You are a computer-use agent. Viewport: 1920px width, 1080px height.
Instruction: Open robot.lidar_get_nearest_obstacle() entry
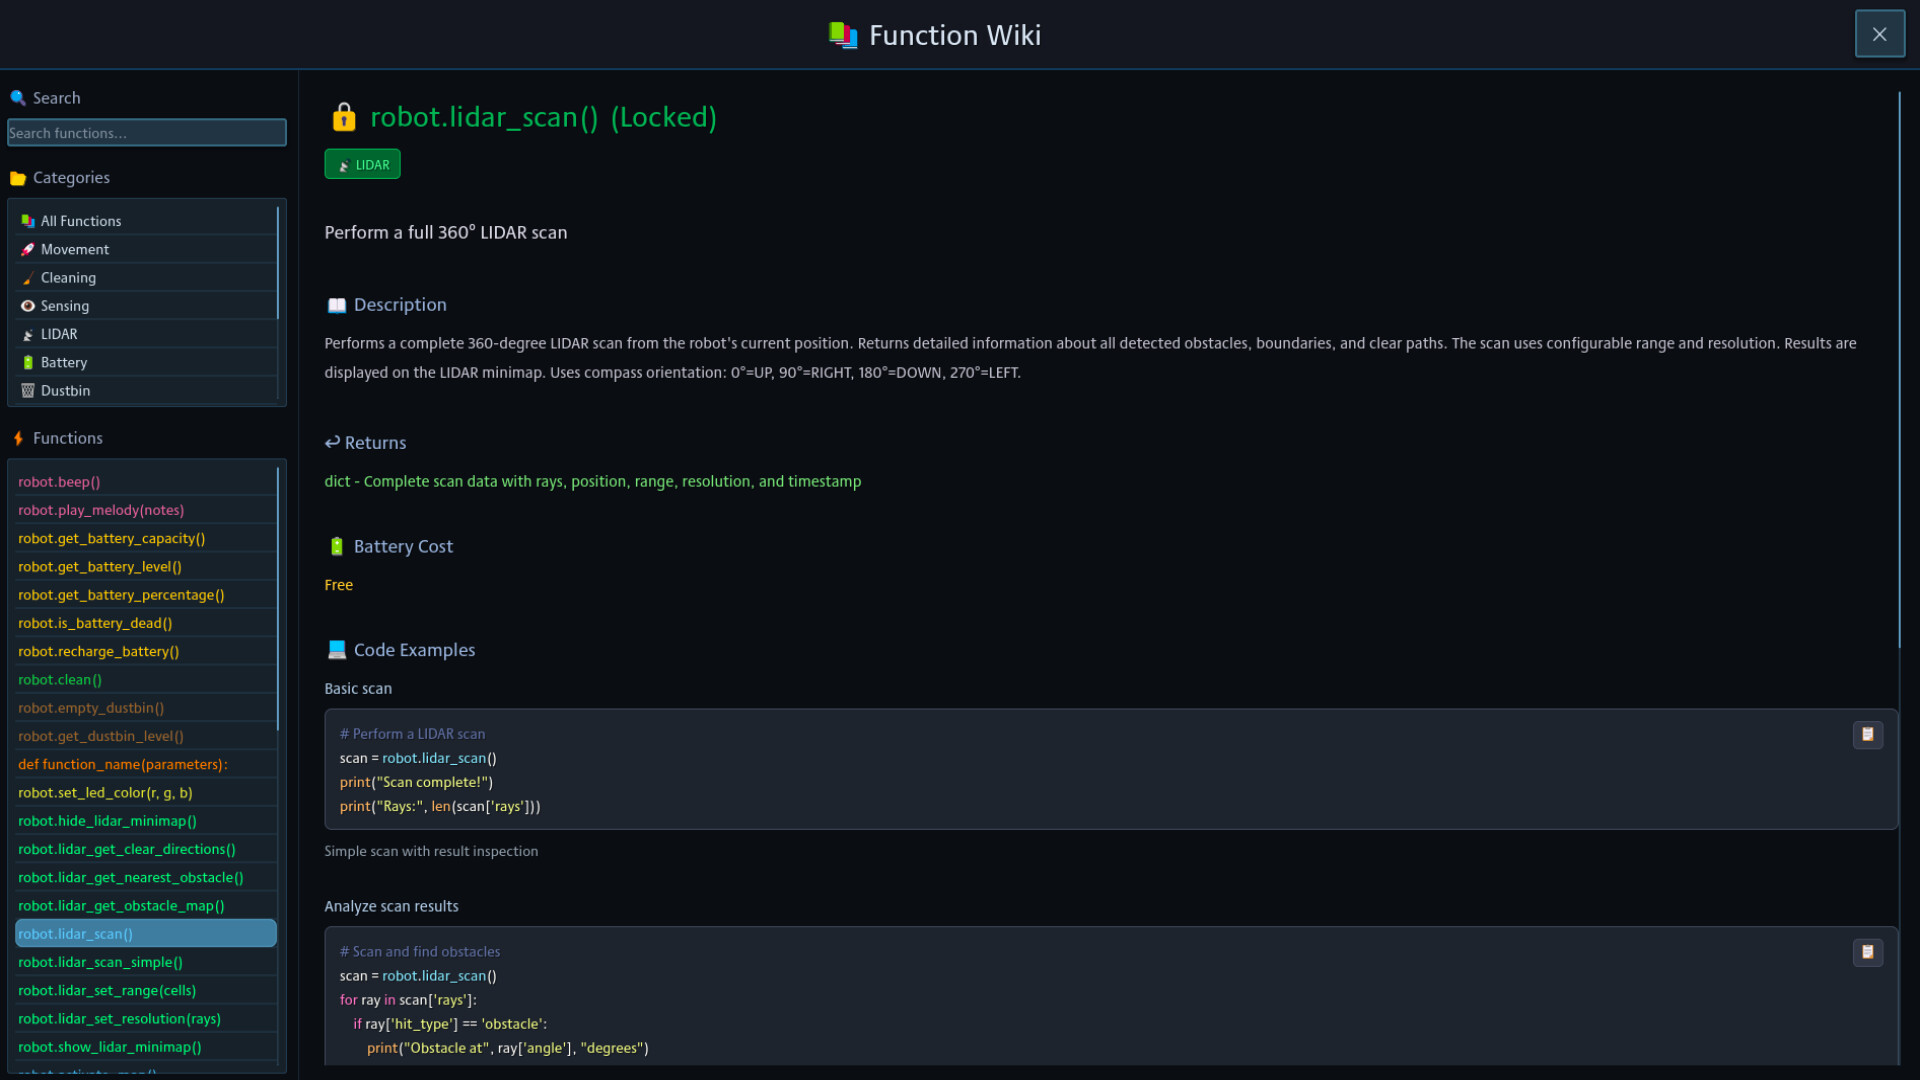click(x=131, y=877)
